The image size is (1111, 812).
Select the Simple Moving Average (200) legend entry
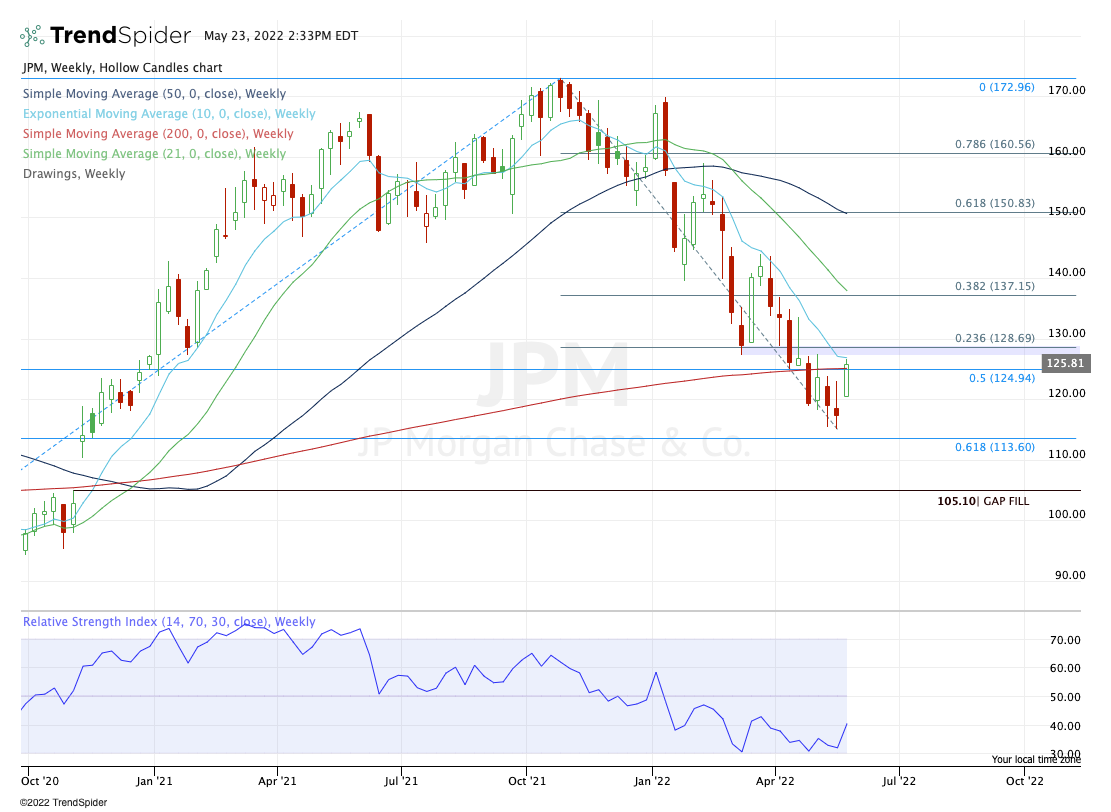158,133
